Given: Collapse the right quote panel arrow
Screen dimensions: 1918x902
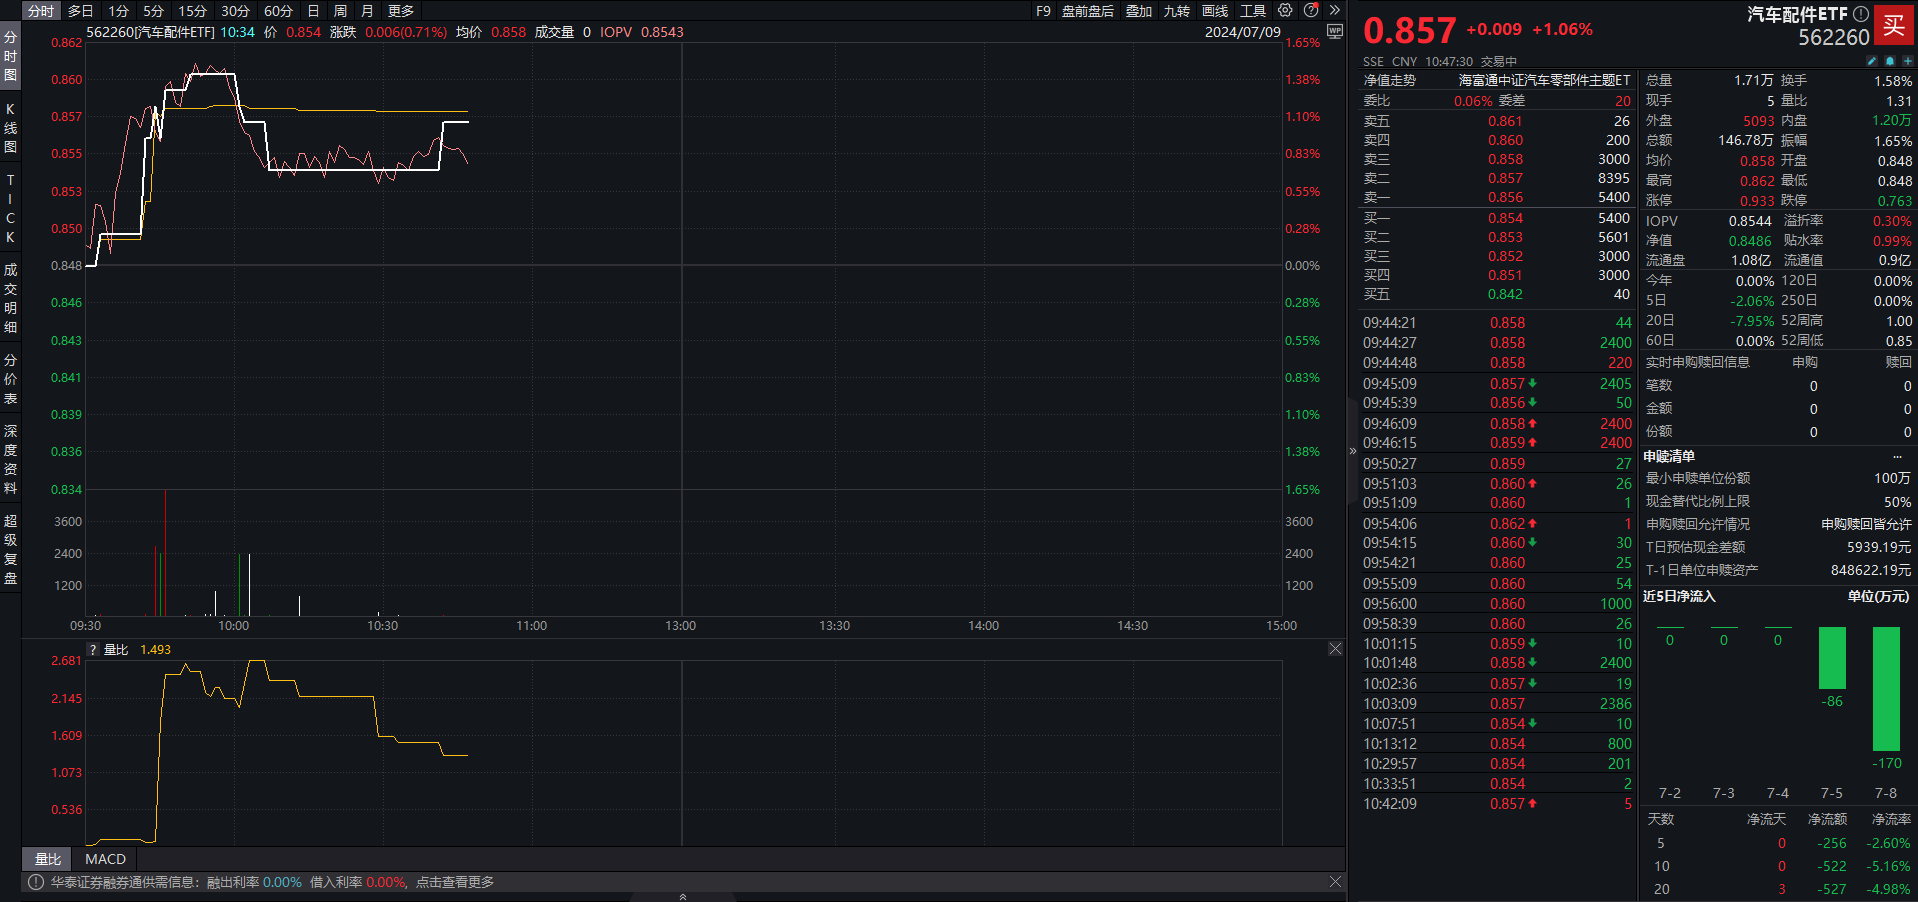Looking at the screenshot, I should [x=1353, y=451].
